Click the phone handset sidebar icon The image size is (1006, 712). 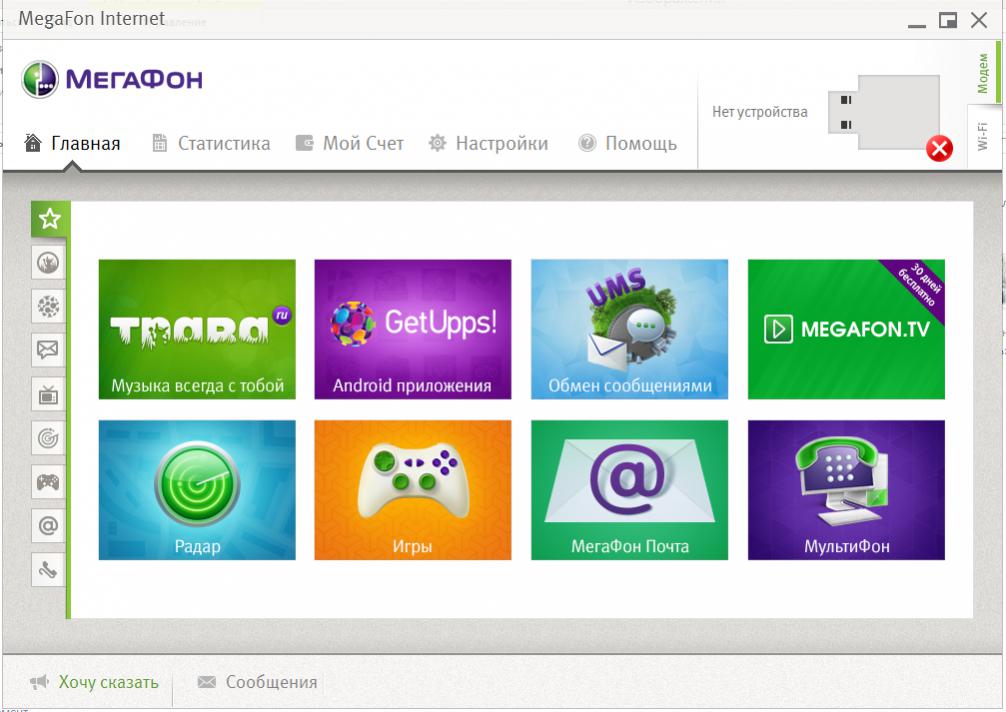click(x=48, y=570)
